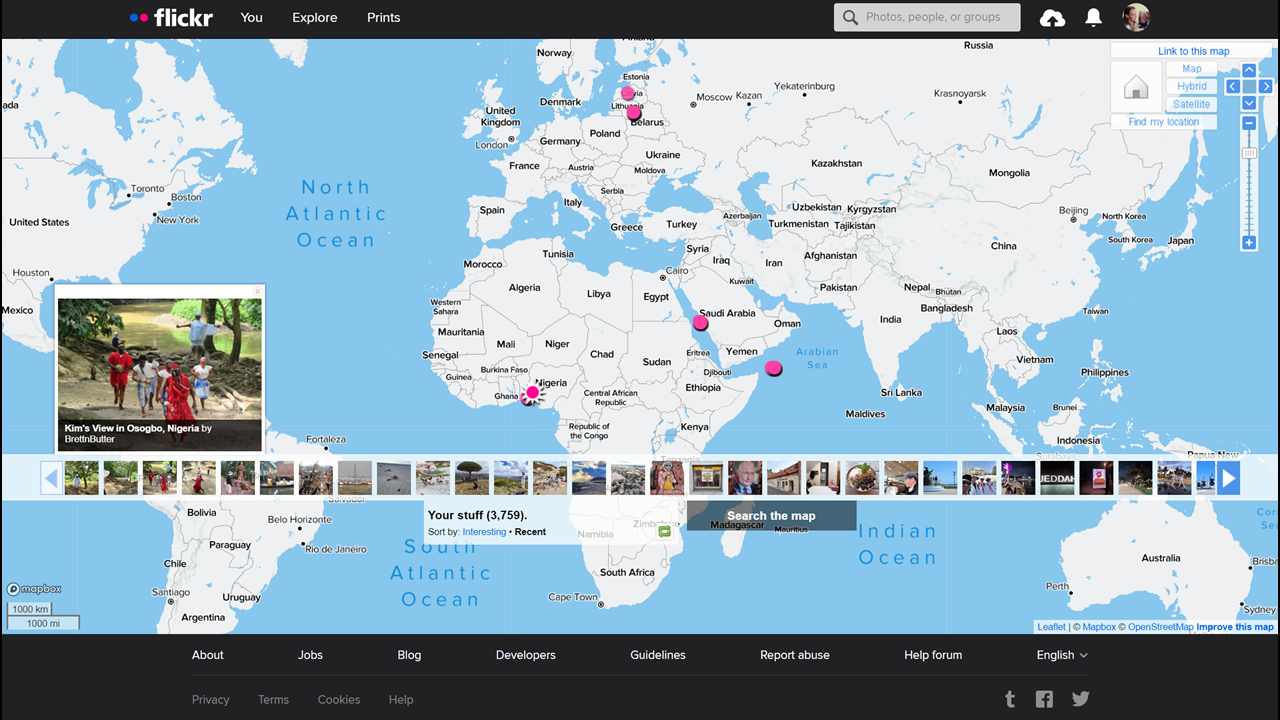1280x720 pixels.
Task: Click Help forum link
Action: 933,655
